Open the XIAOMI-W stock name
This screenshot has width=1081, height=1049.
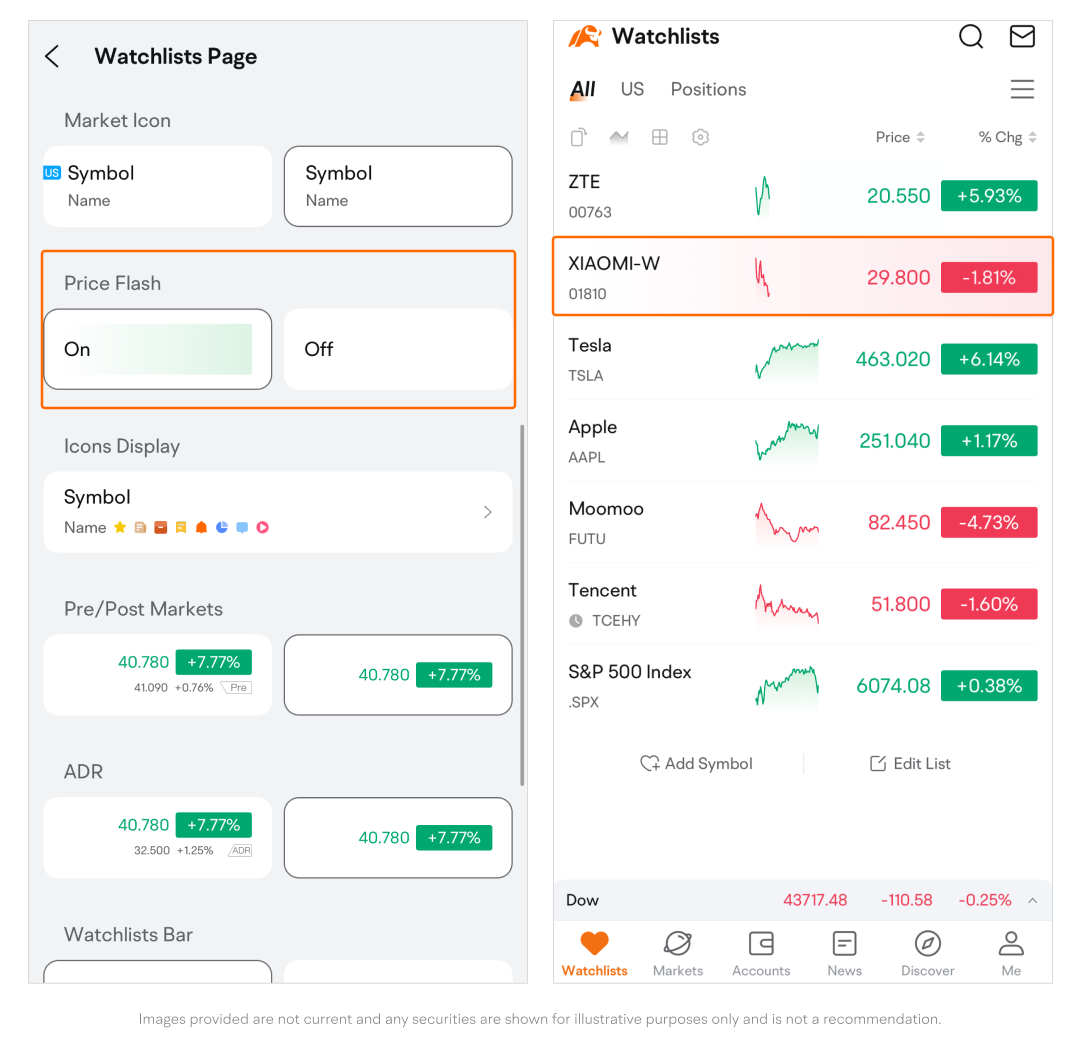pos(614,263)
